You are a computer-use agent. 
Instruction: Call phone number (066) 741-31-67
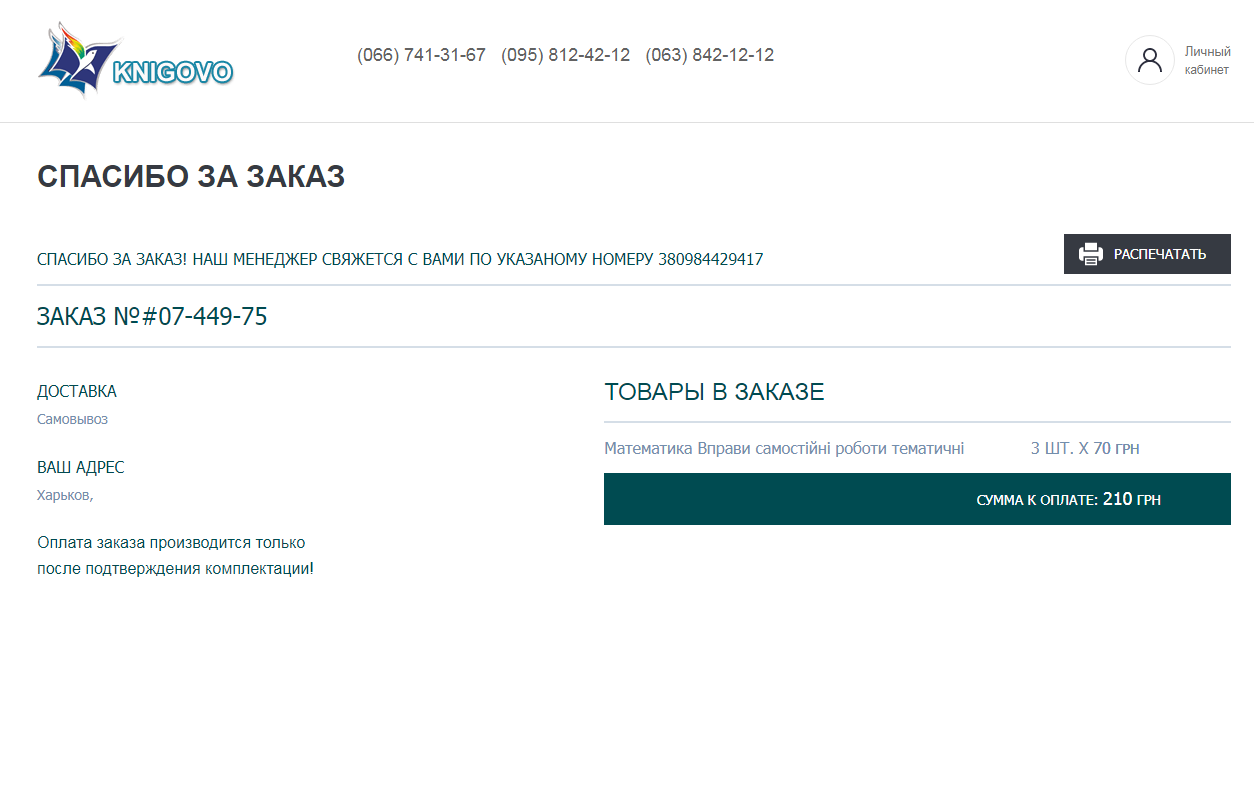click(421, 55)
